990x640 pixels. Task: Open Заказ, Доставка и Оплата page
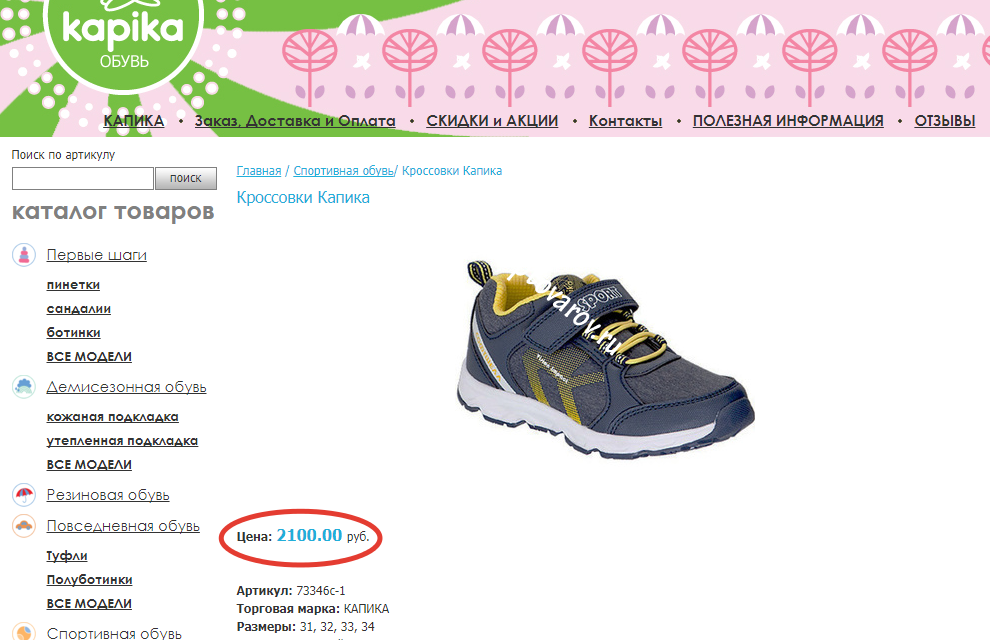(295, 121)
